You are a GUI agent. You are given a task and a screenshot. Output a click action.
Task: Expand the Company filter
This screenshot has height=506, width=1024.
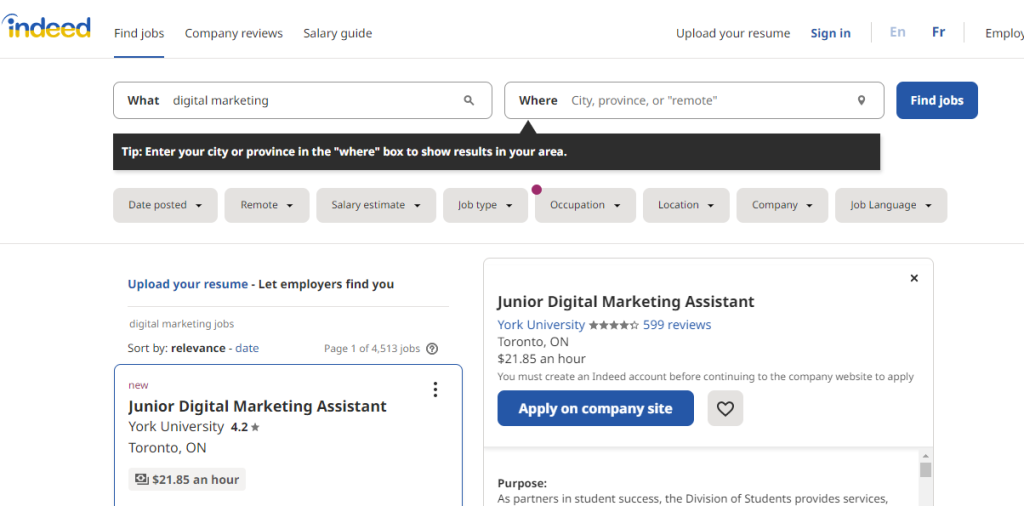(782, 205)
